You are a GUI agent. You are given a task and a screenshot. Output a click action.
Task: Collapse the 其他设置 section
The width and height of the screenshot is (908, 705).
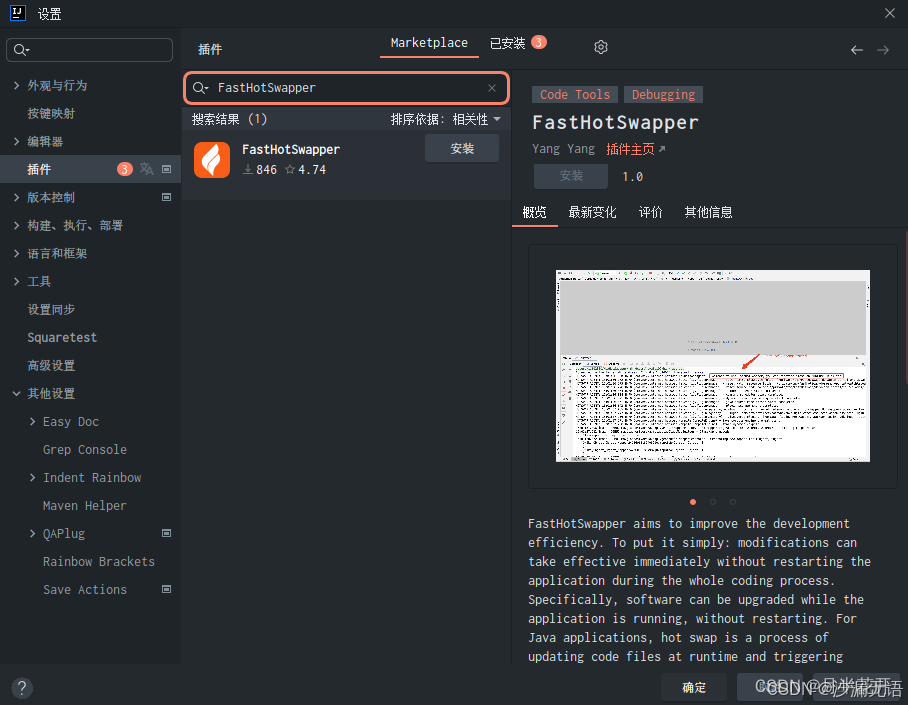[16, 394]
